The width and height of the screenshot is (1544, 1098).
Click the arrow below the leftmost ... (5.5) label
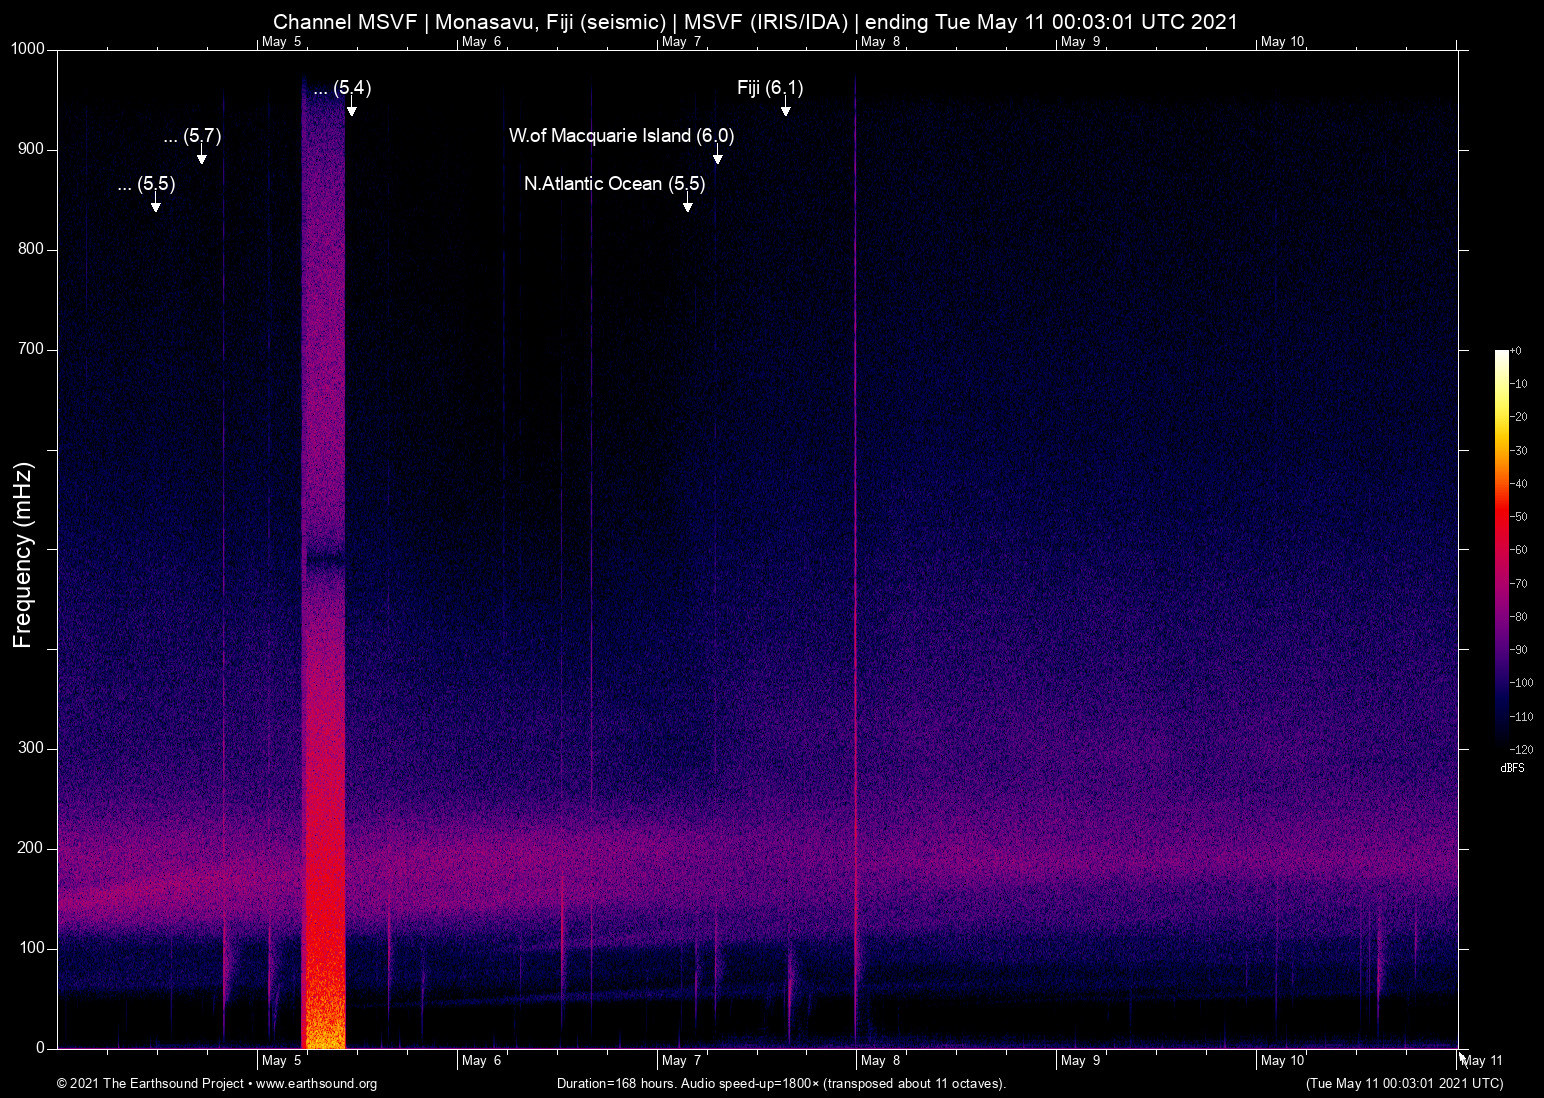pos(156,204)
